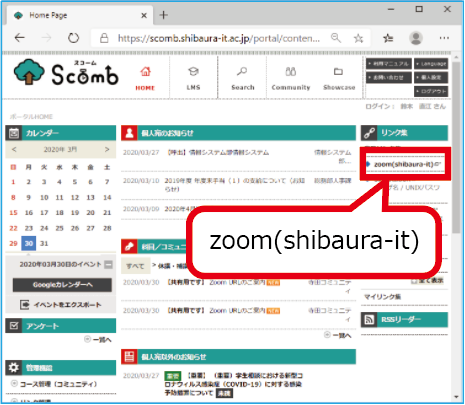Select March 30 in the calendar
The image size is (465, 405).
click(x=29, y=243)
